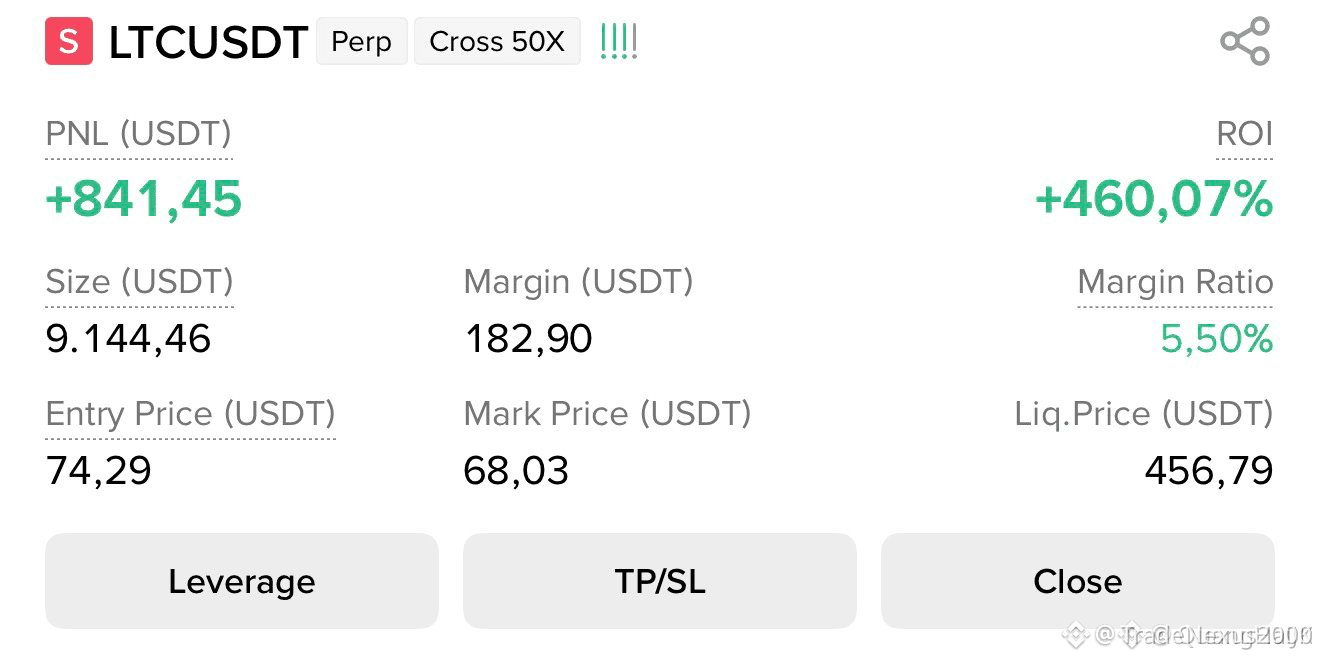
Task: Tap the 5,50% margin ratio value
Action: (1217, 340)
